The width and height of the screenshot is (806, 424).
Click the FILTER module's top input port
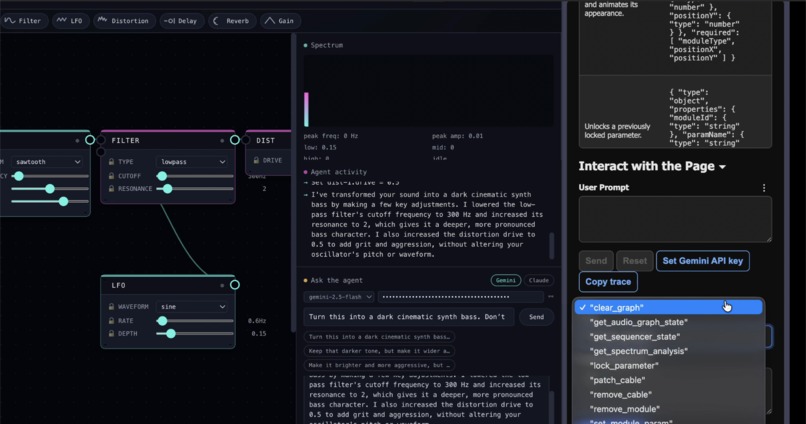point(101,140)
